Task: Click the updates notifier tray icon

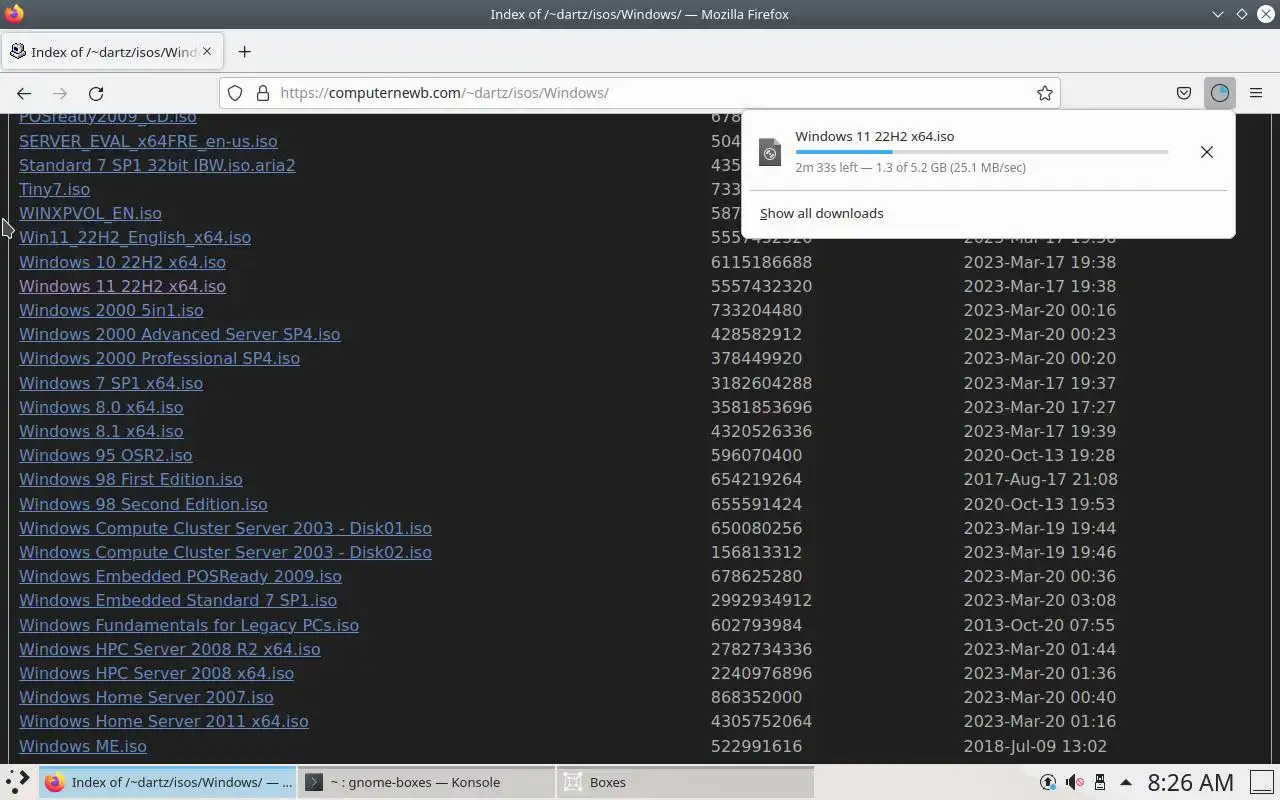Action: pyautogui.click(x=1048, y=782)
